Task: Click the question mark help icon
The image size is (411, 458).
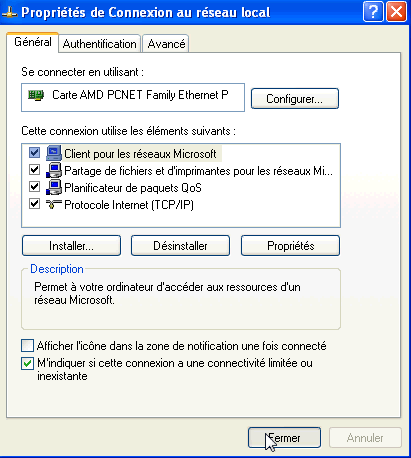Action: click(x=373, y=12)
